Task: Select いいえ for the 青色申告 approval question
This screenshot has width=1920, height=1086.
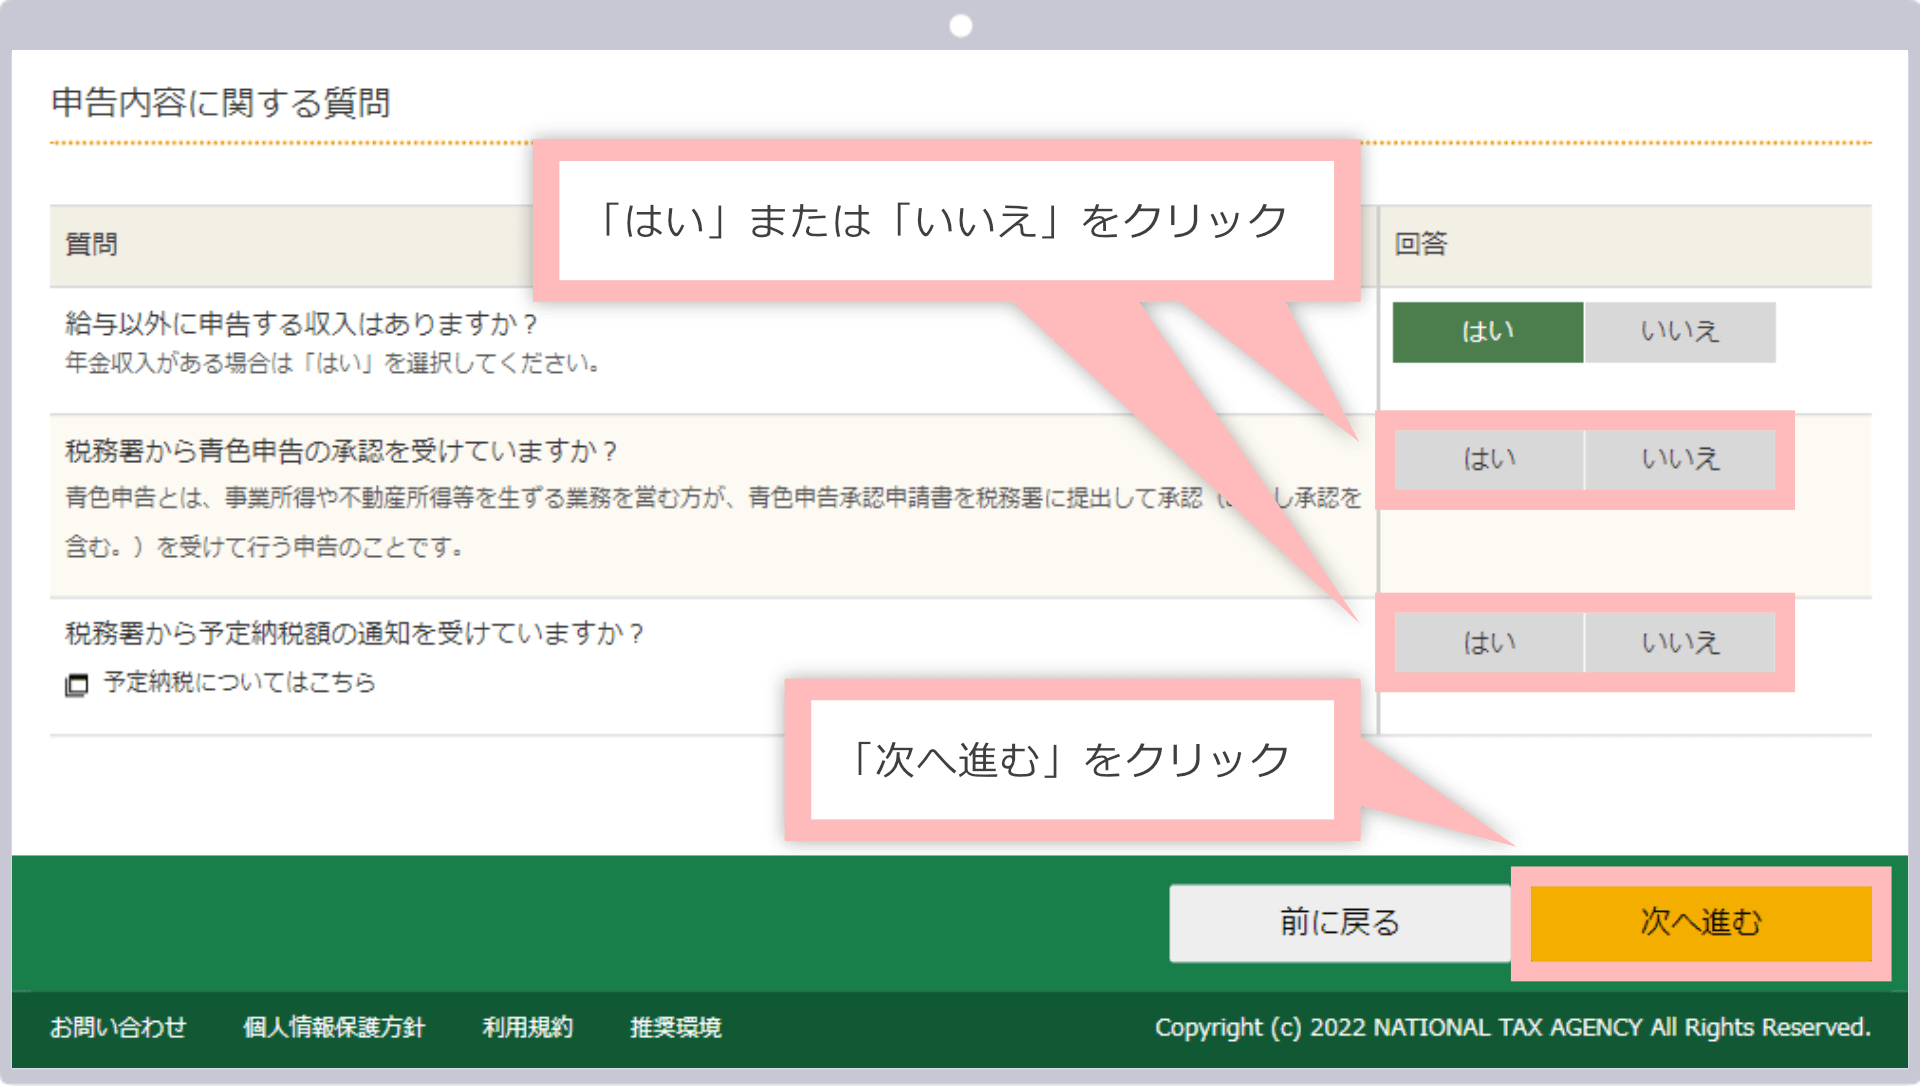Action: [1680, 459]
